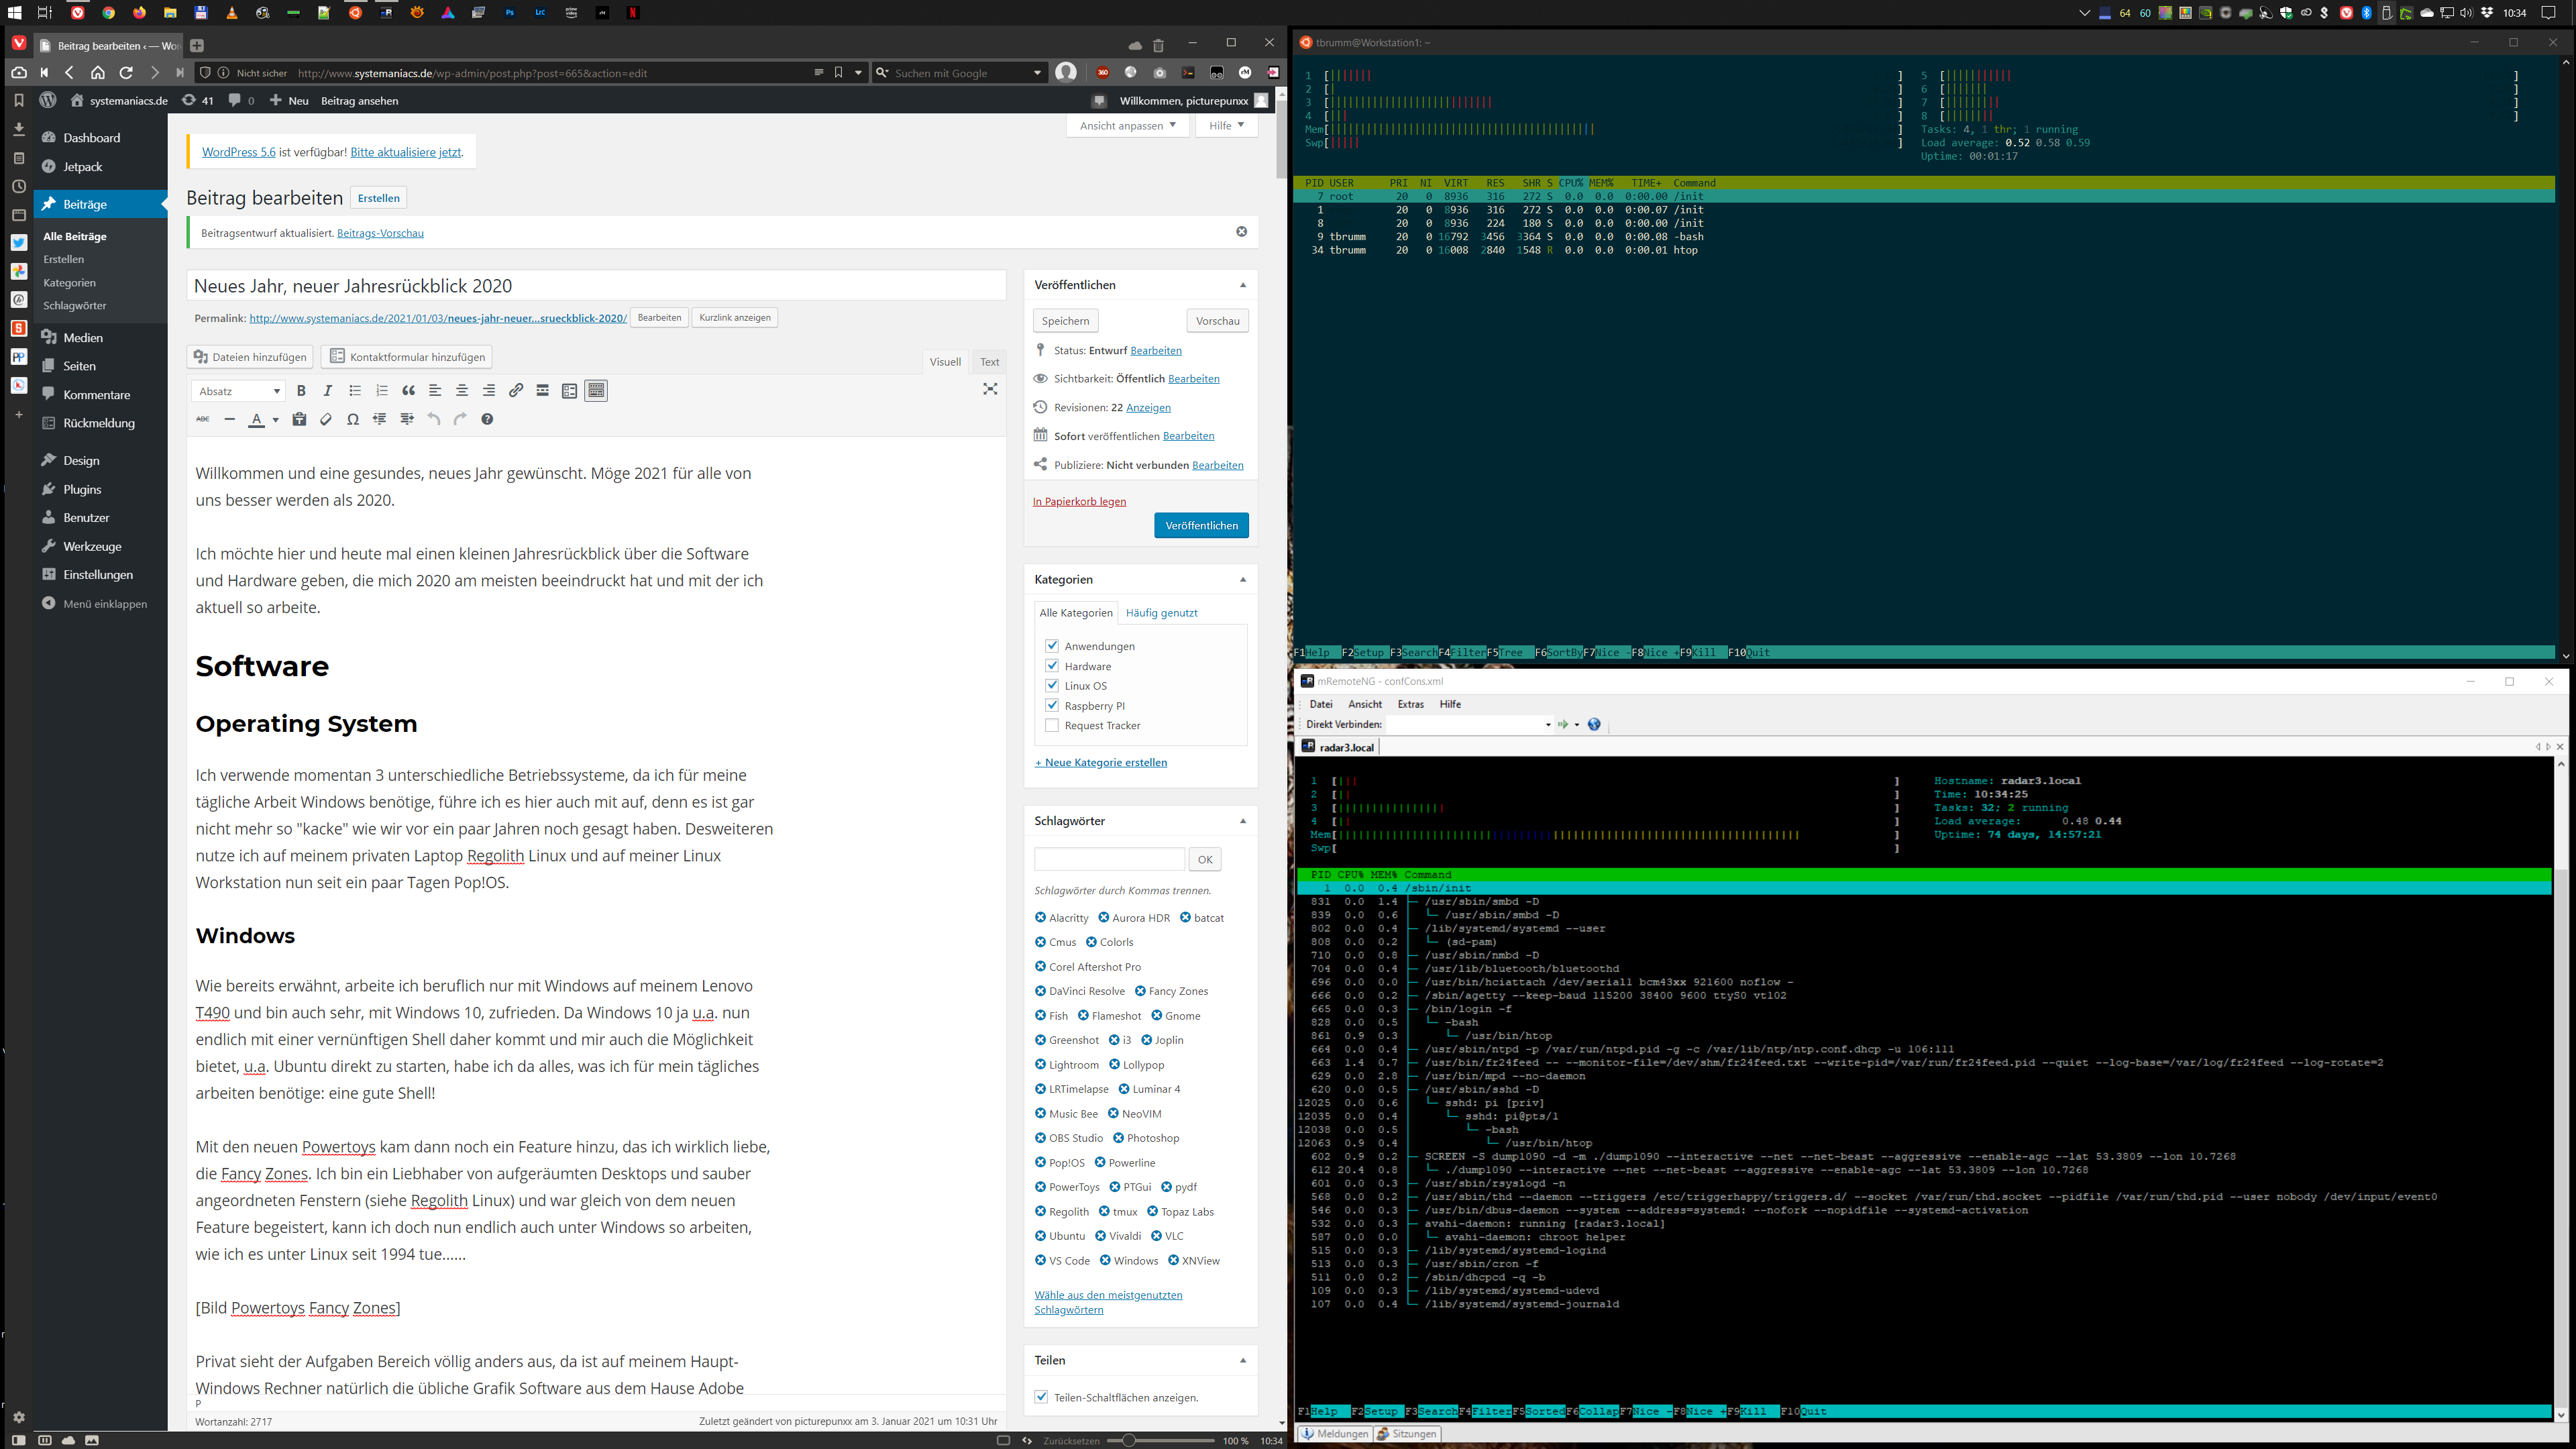This screenshot has width=2576, height=1449.
Task: Expand the Ansicht anpassen panel
Action: pos(1127,126)
